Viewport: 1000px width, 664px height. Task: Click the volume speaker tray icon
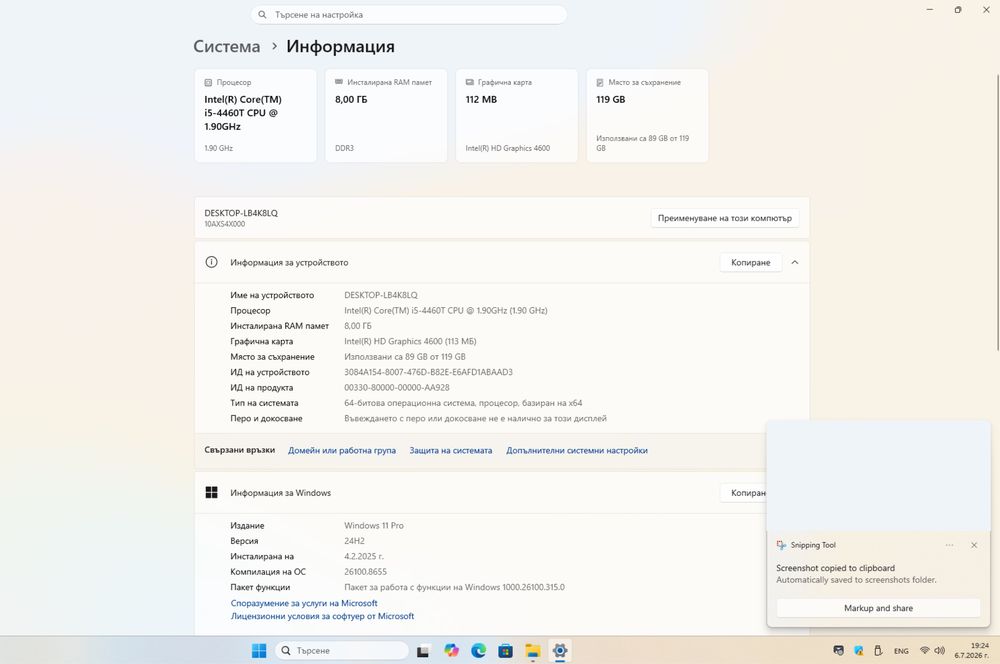tap(939, 651)
